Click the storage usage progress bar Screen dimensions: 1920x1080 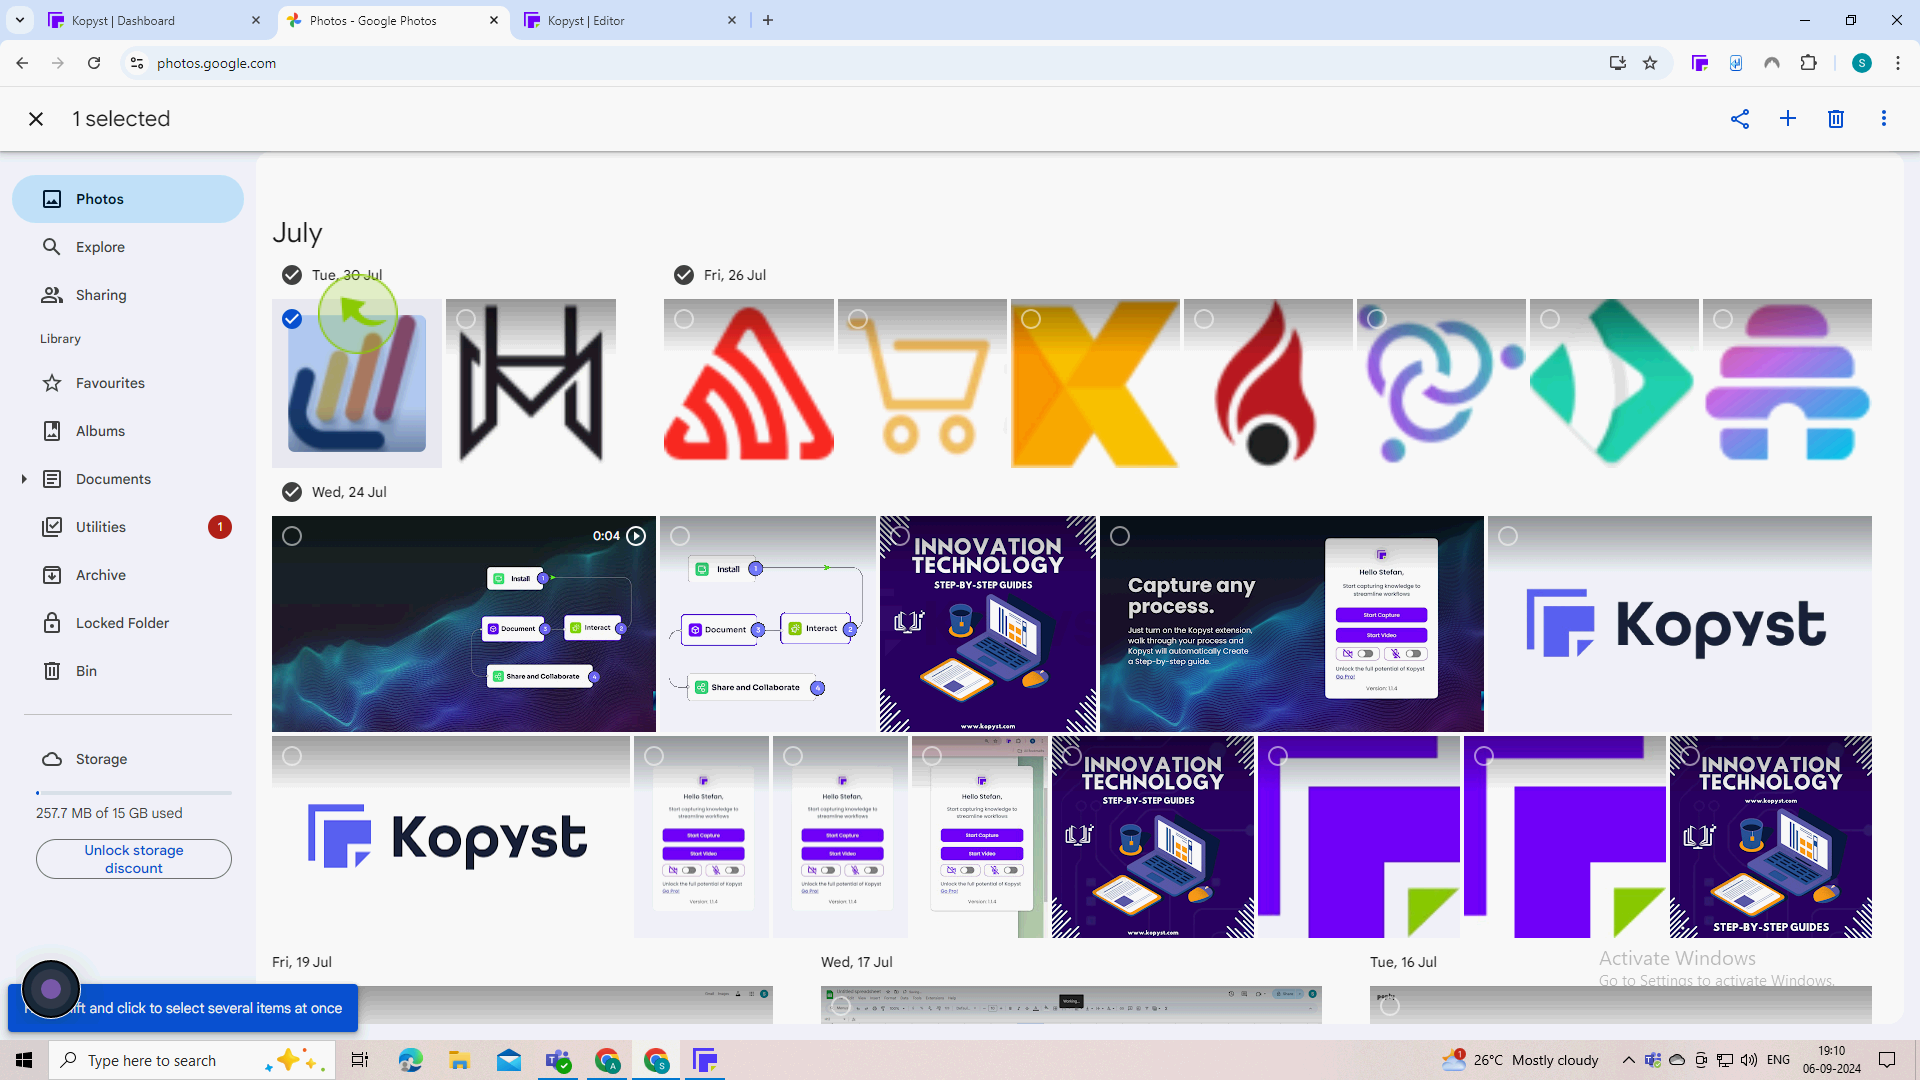(134, 793)
